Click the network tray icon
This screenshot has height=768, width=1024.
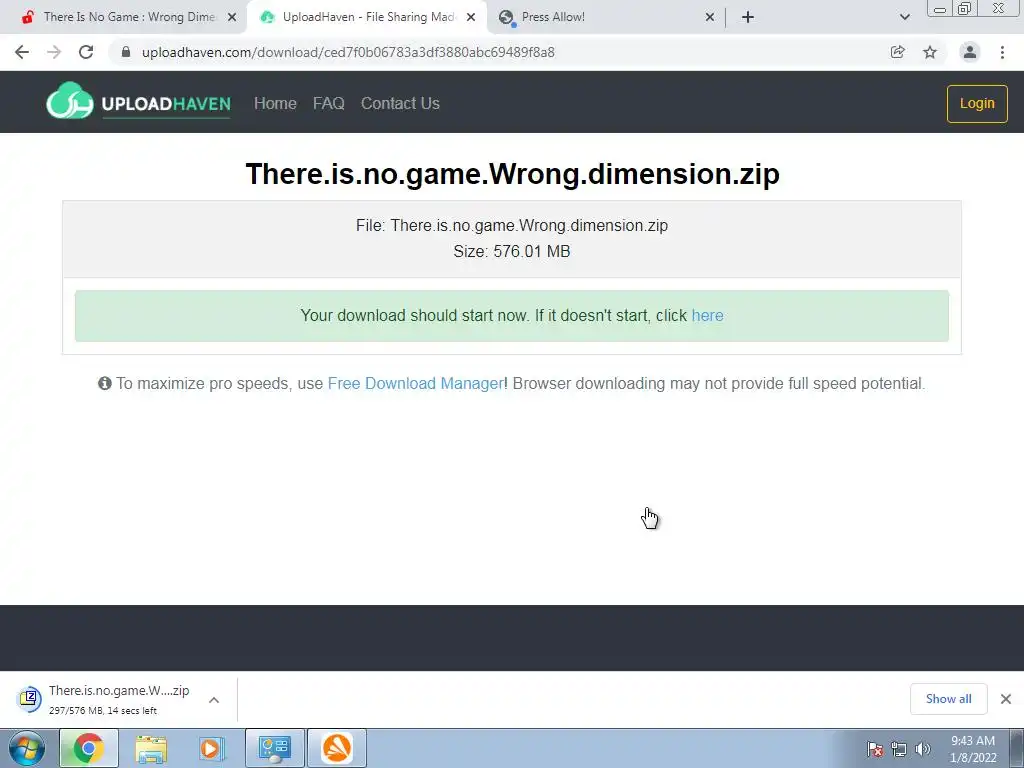(x=899, y=749)
